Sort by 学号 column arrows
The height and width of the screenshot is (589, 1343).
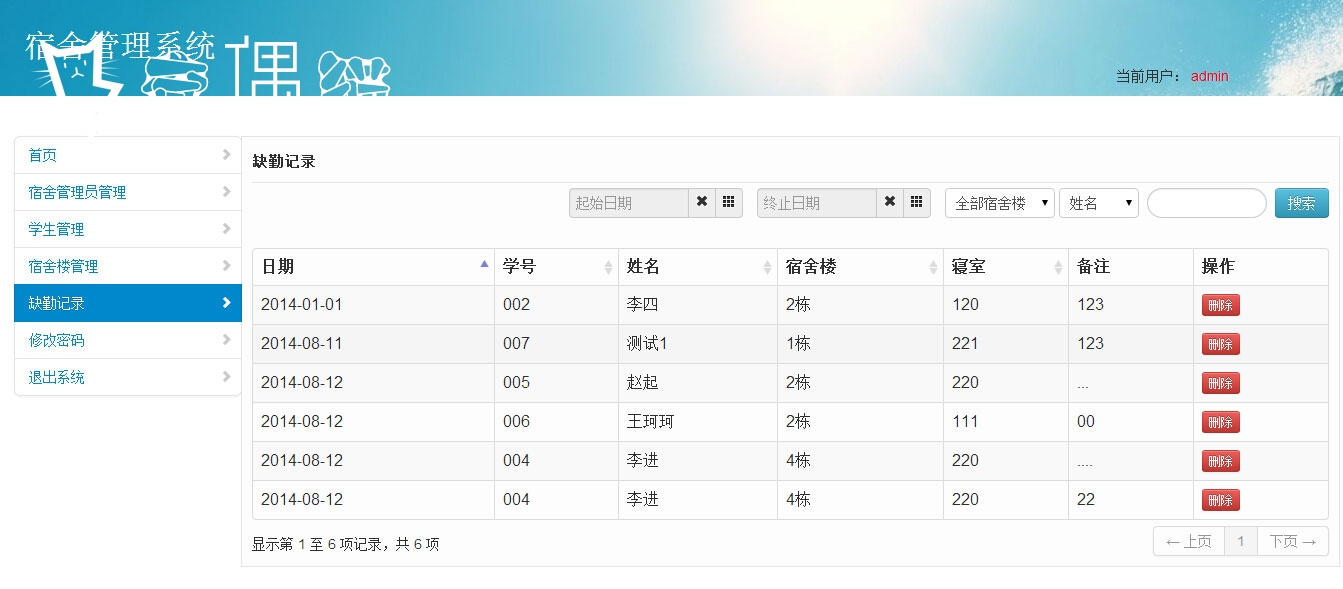pos(608,267)
